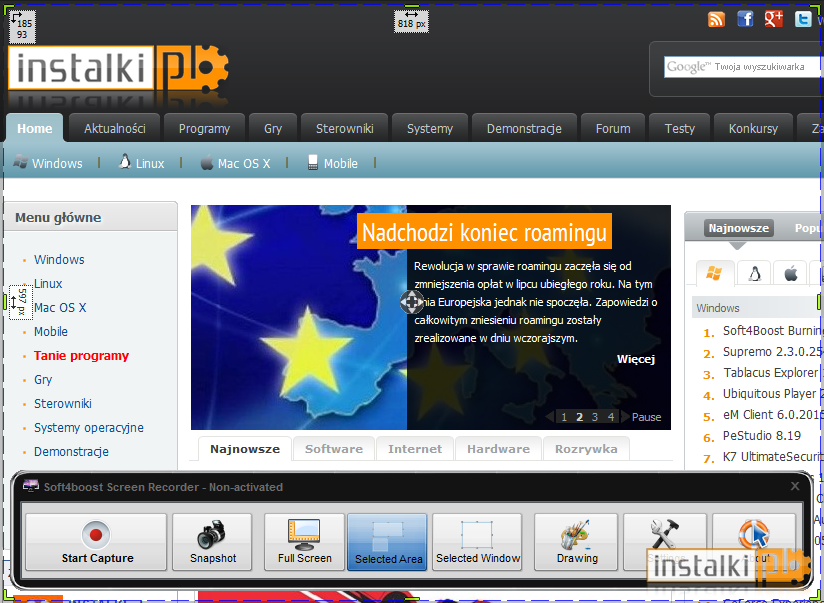
Task: Select the Windows tab icon in Najnowsze panel
Action: point(714,273)
